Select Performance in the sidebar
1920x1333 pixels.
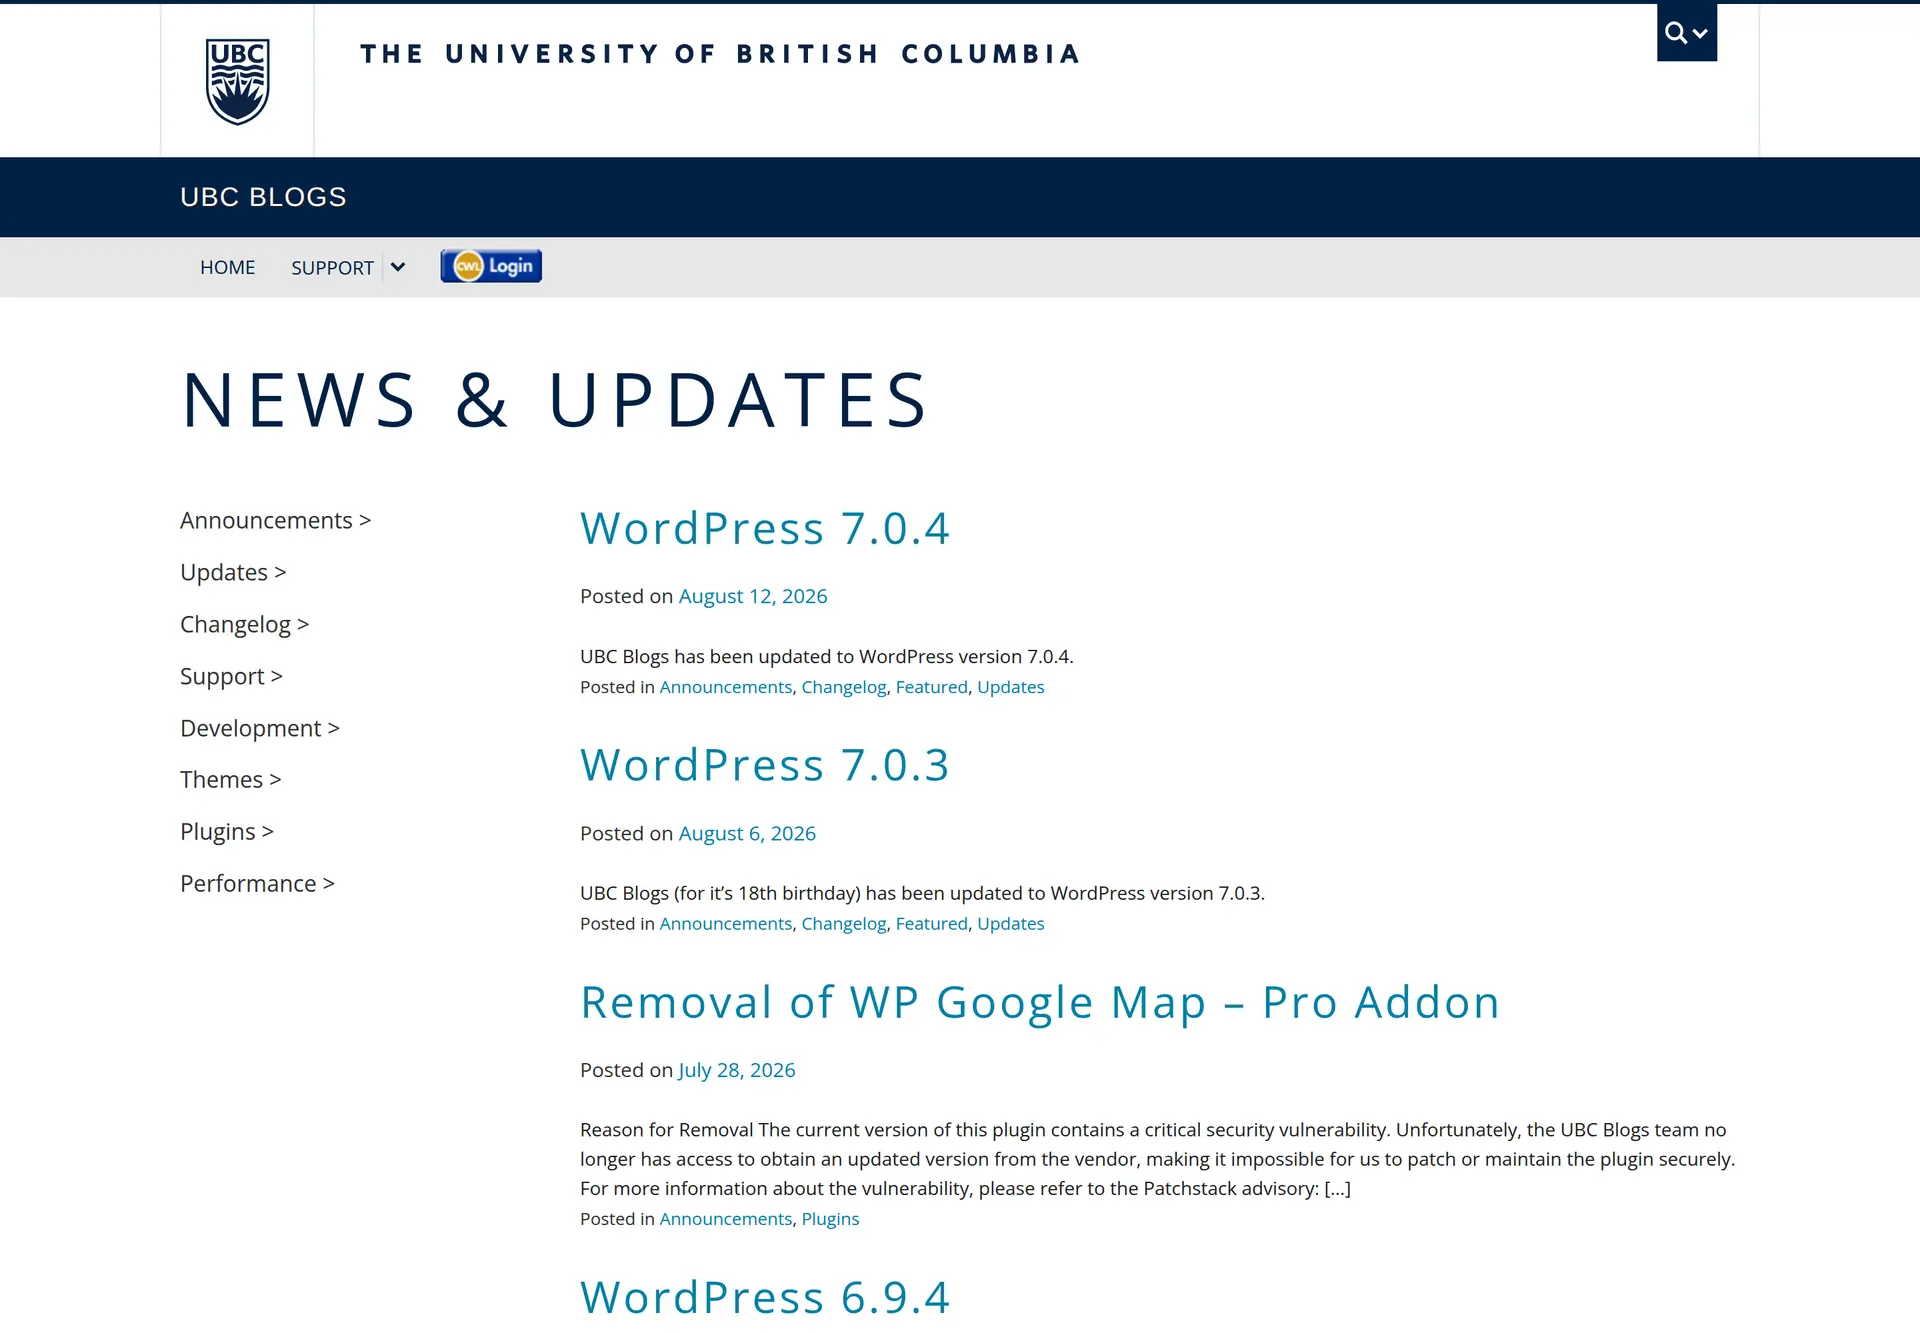257,883
